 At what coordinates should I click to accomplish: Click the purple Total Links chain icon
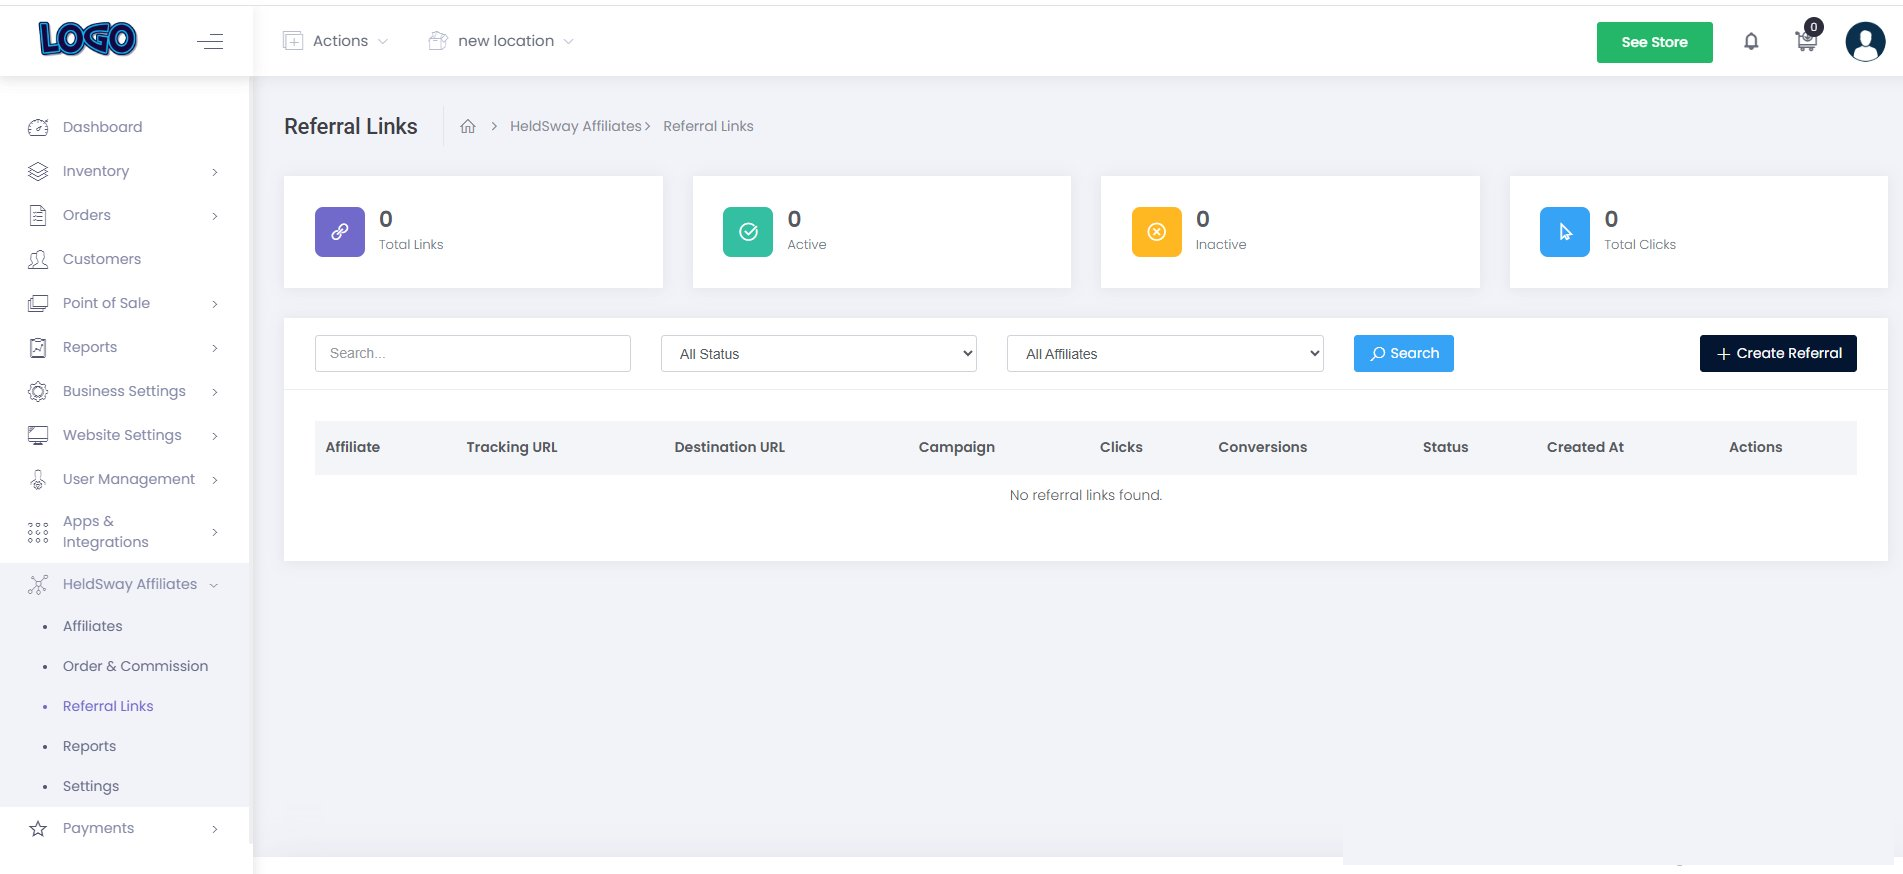coord(340,232)
